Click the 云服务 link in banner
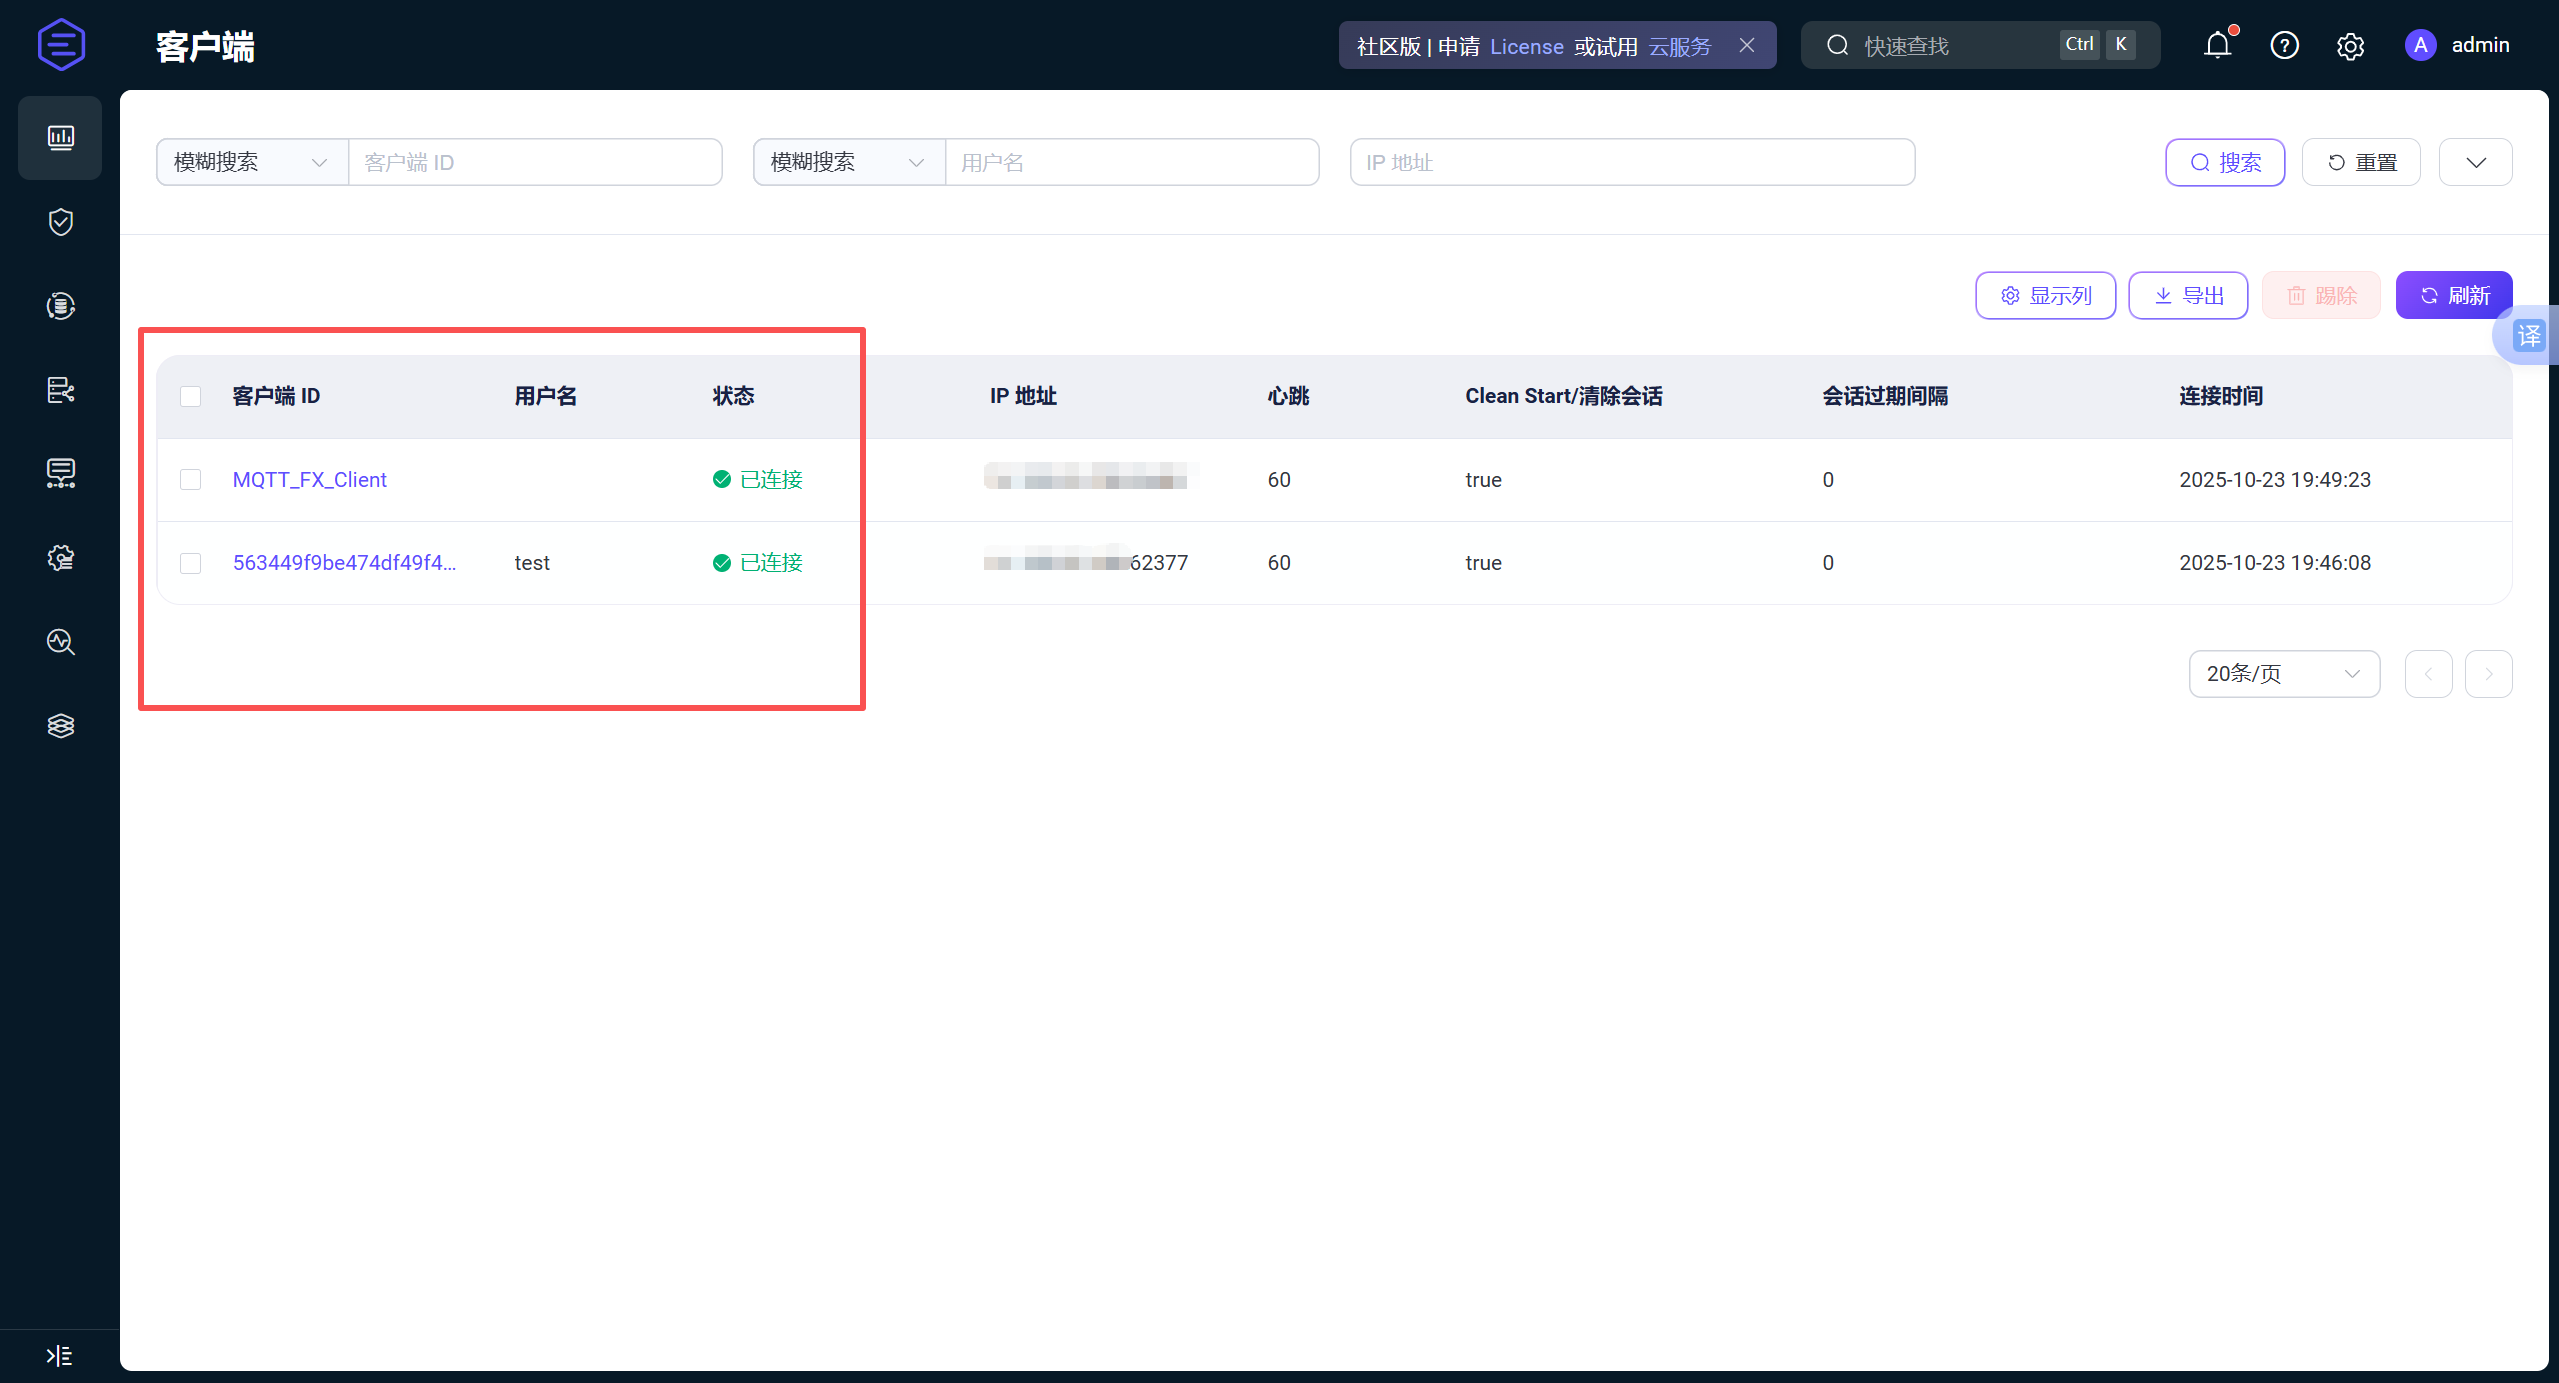This screenshot has height=1383, width=2559. point(1679,46)
